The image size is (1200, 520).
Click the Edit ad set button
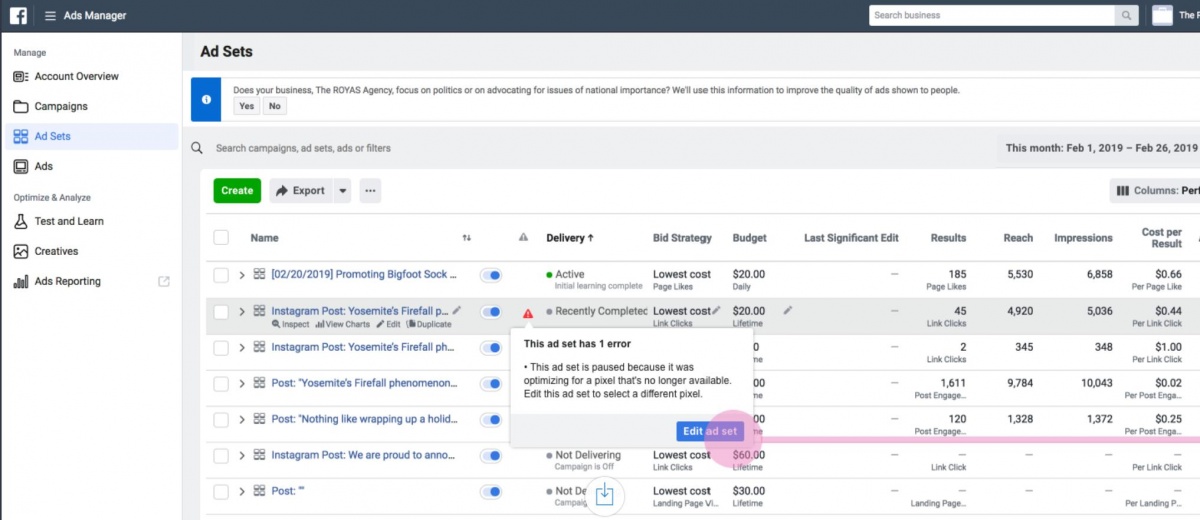click(x=710, y=432)
